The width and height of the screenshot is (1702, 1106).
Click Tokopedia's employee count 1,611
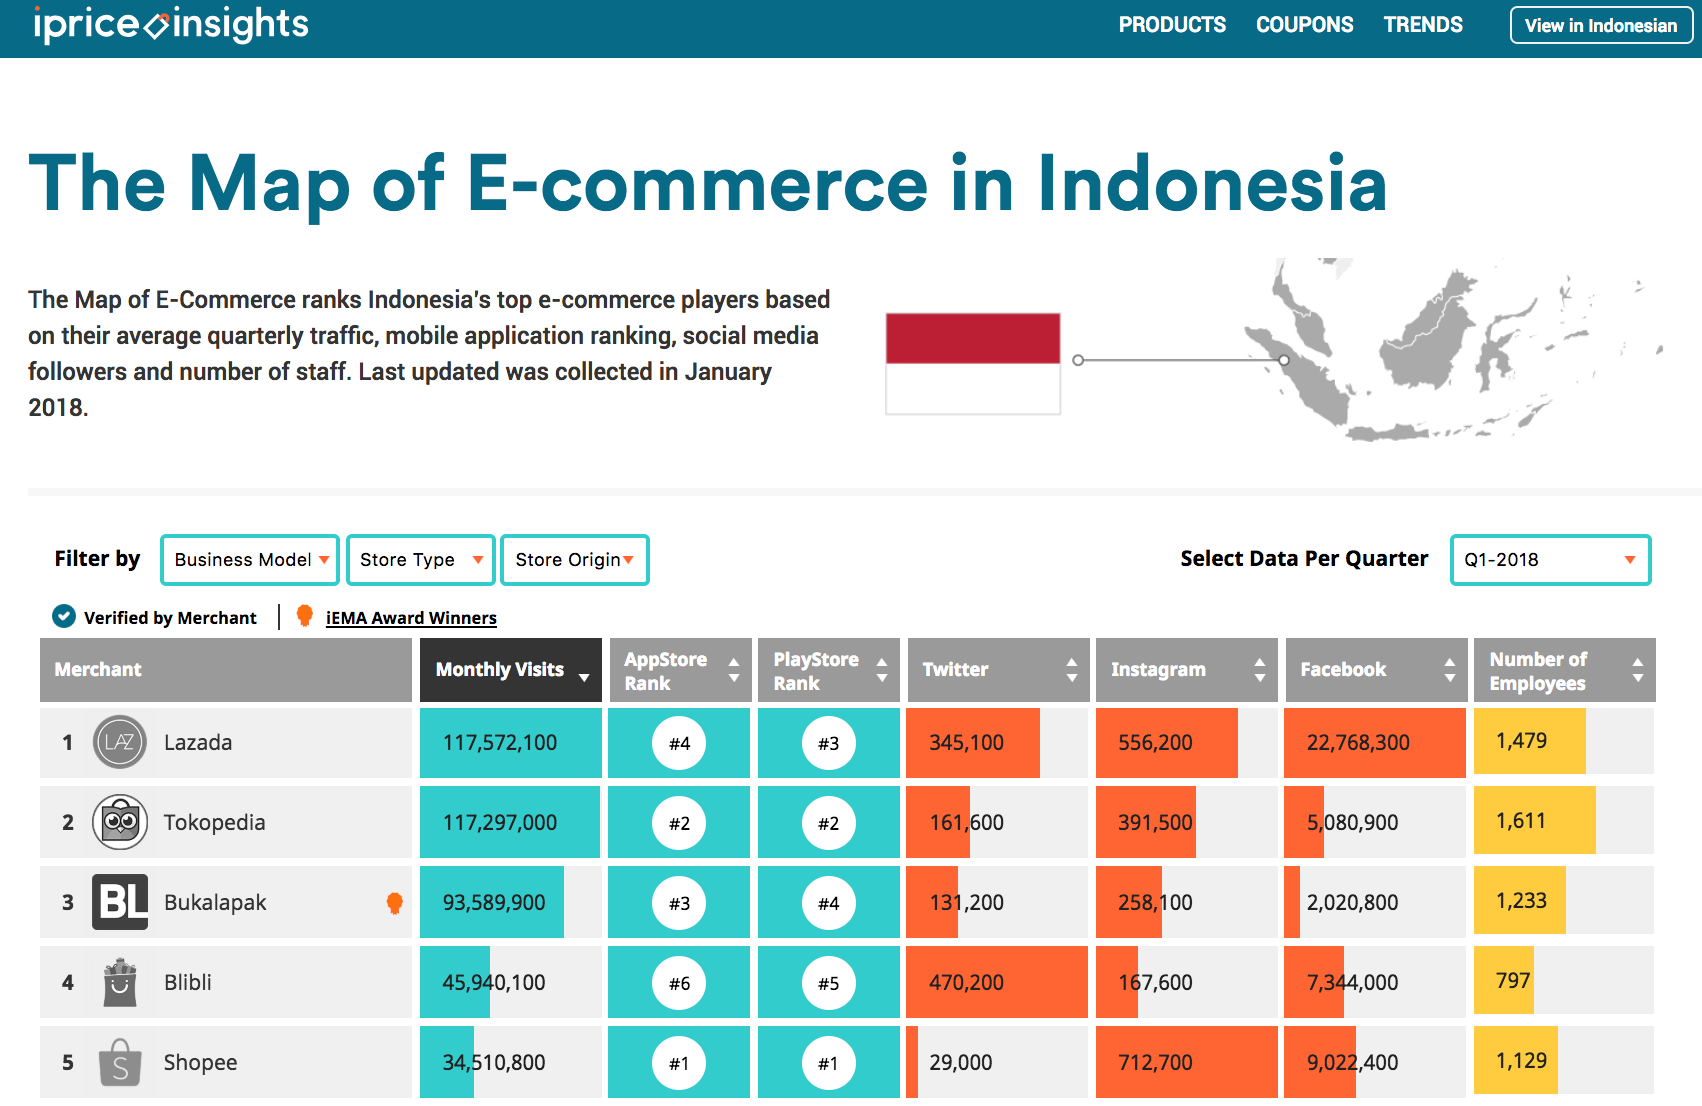coord(1521,821)
